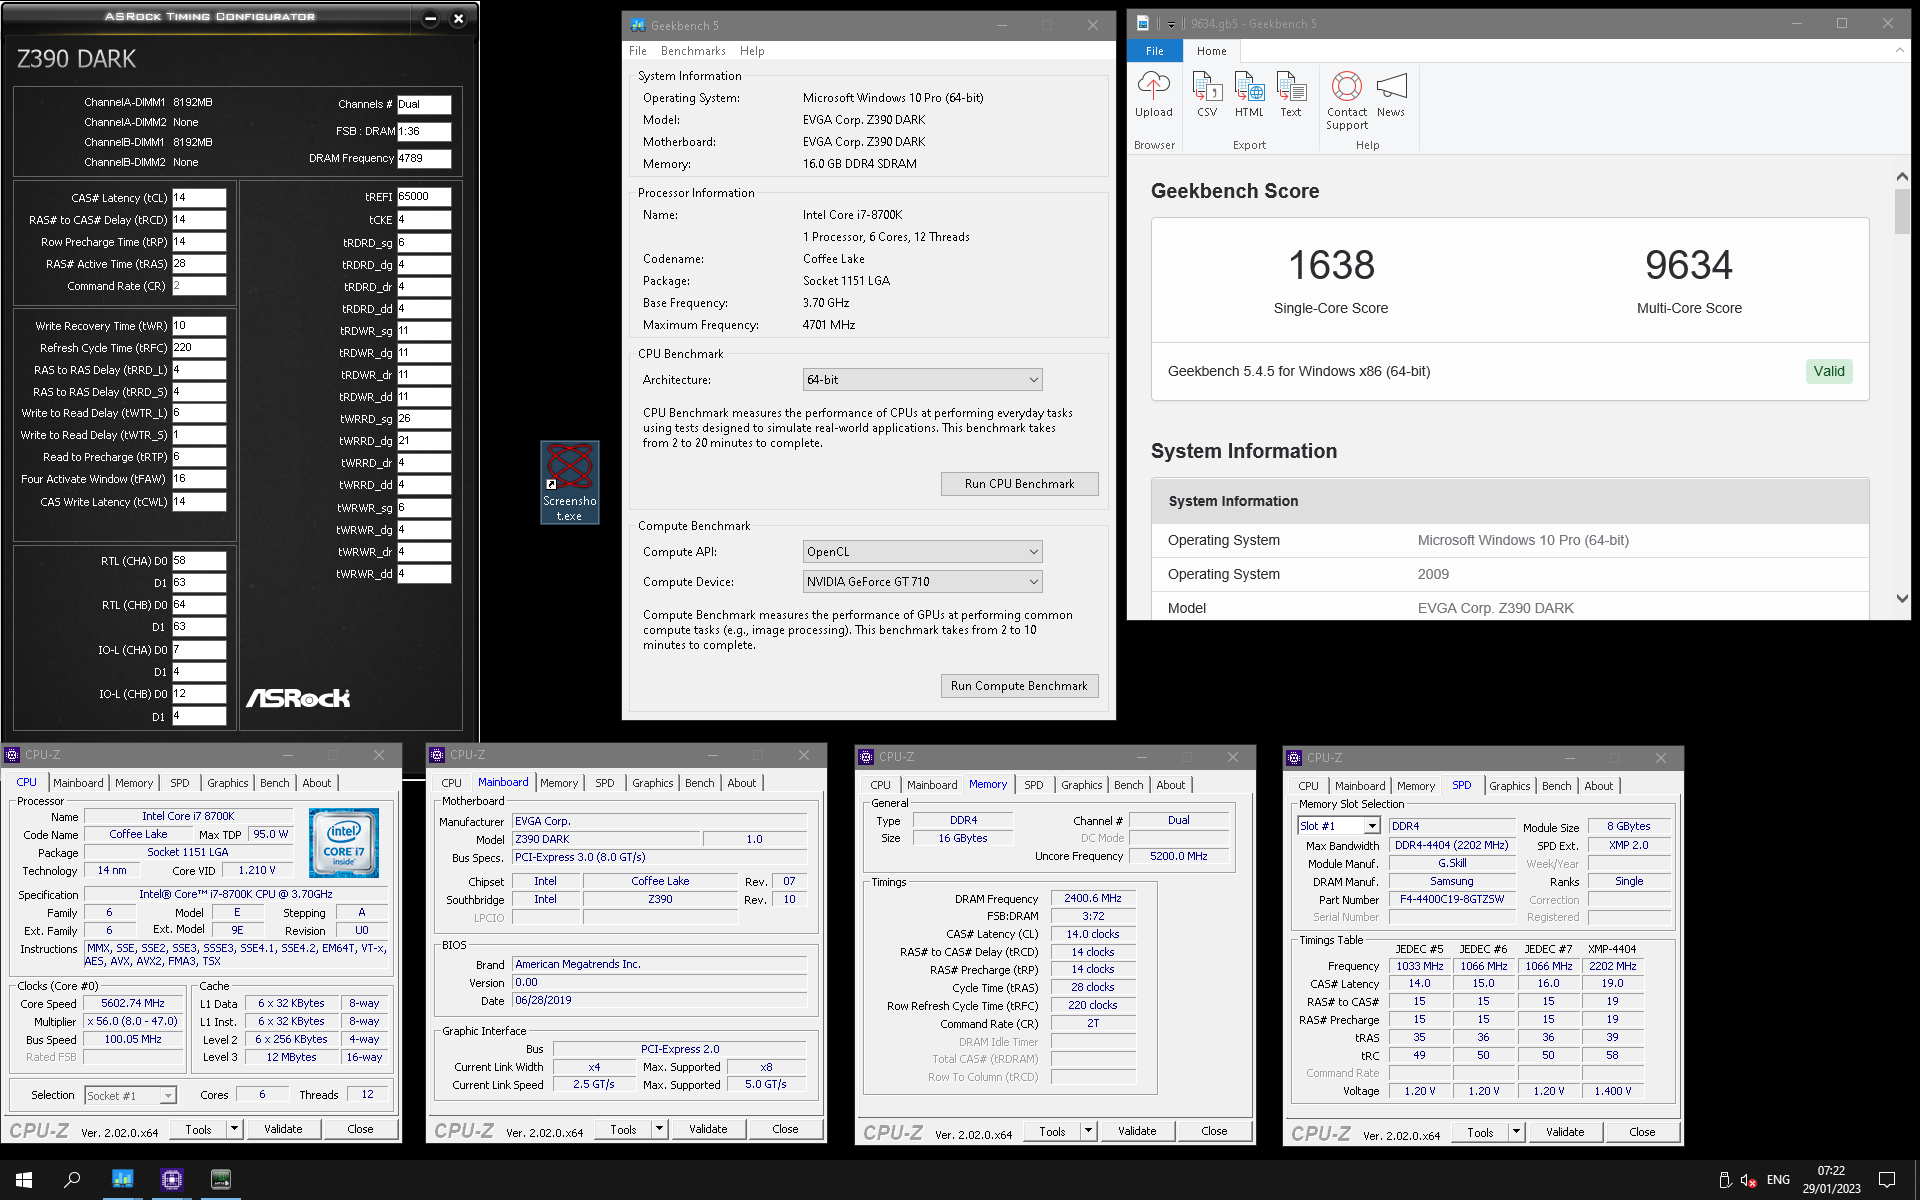Click Geekbench results vertical scrollbar thumb
Screen dimensions: 1920x1200
click(1902, 211)
